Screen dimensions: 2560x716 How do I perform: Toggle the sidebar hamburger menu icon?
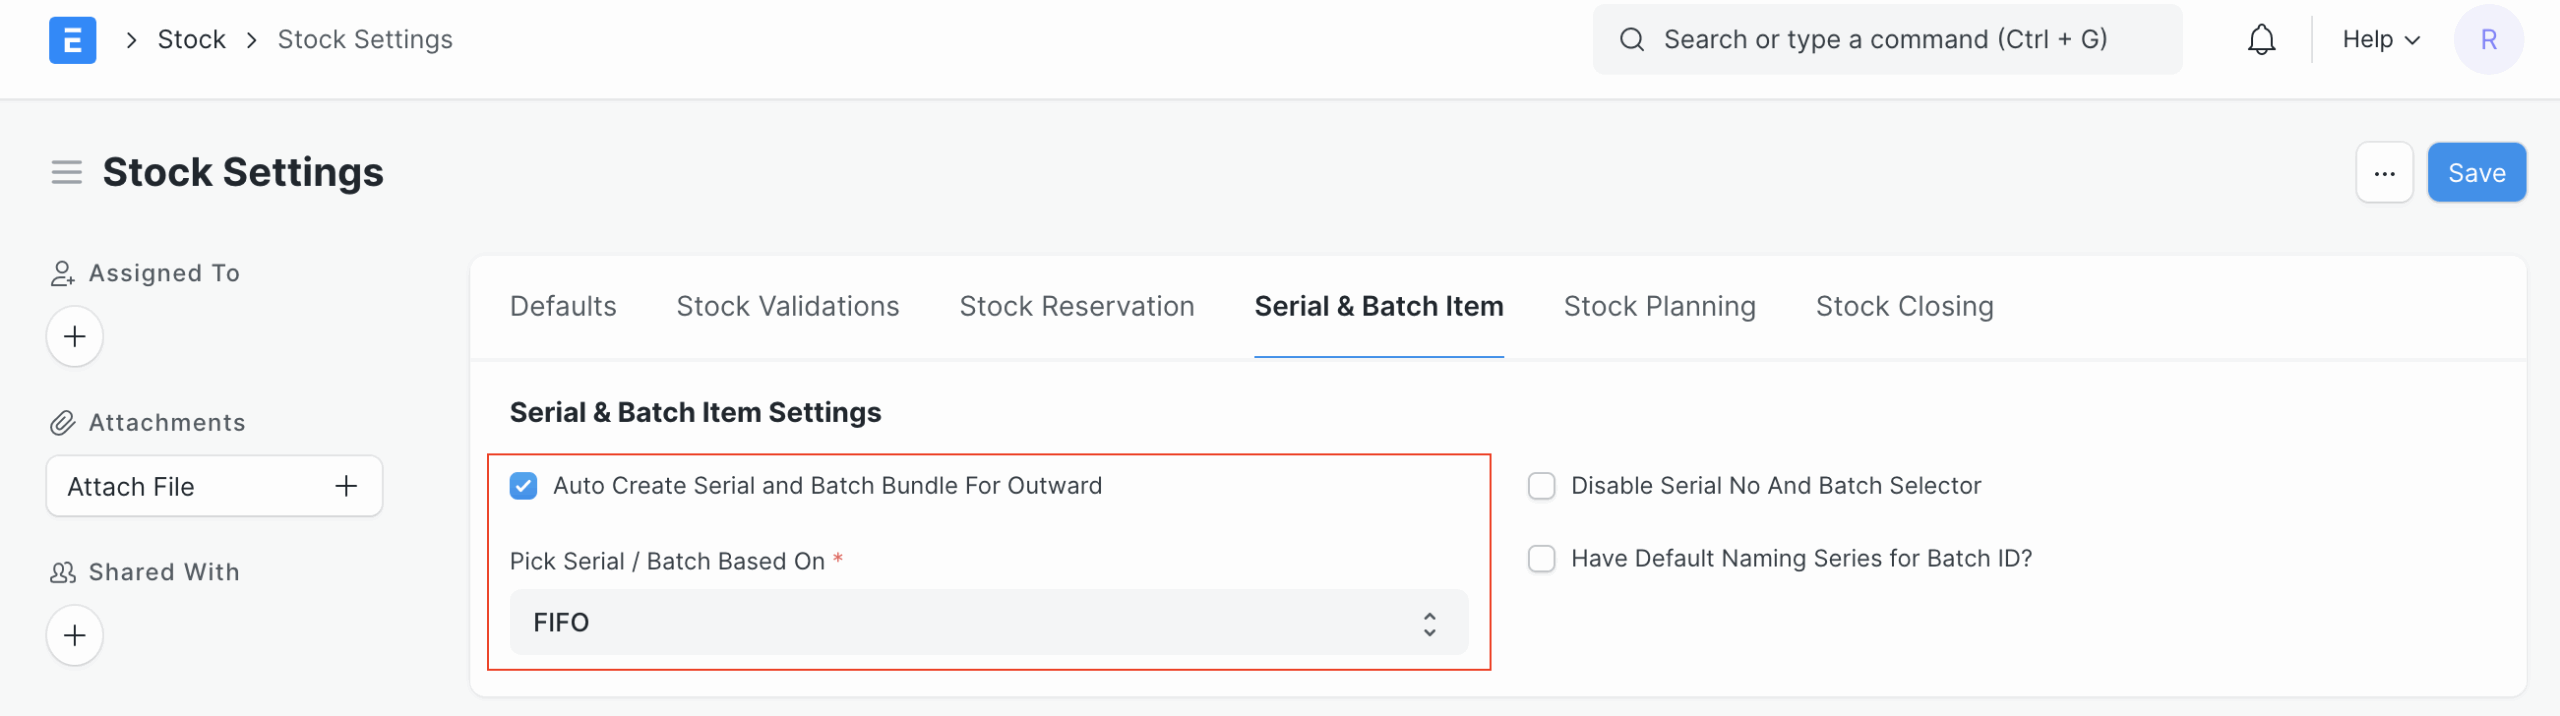coord(66,173)
